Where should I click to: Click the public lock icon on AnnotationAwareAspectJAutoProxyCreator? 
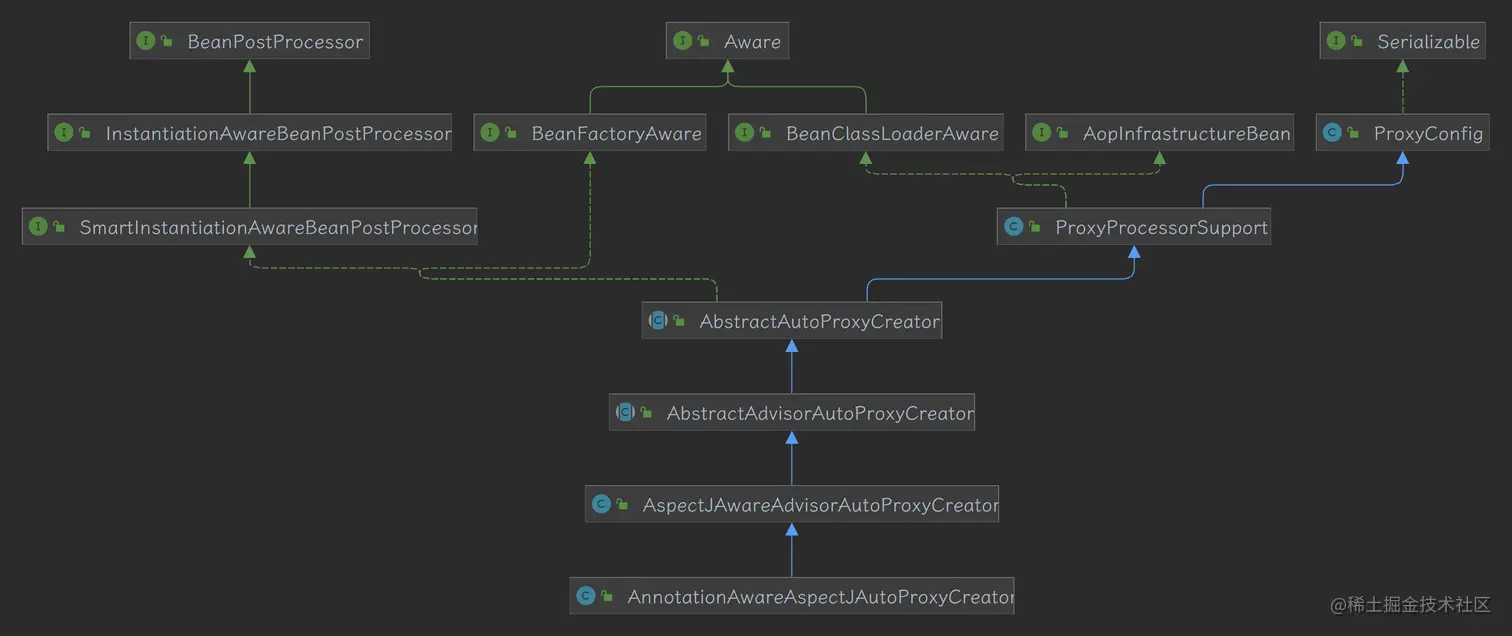[x=606, y=596]
